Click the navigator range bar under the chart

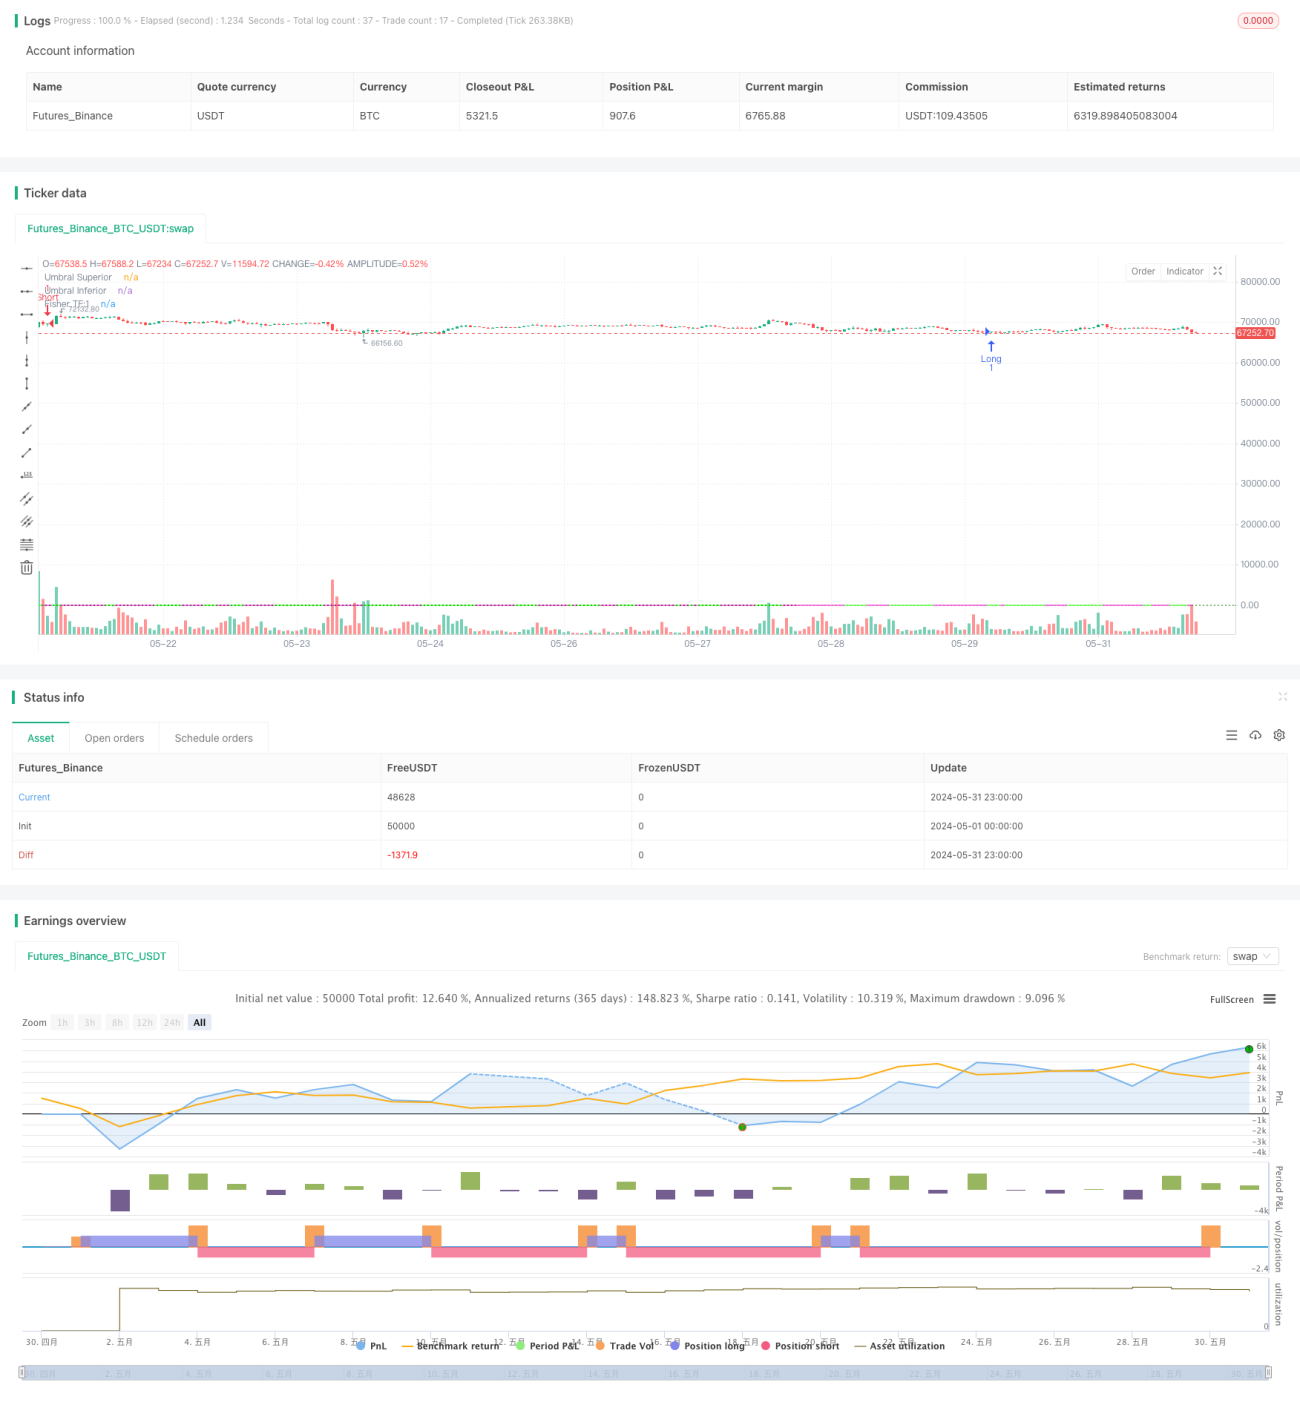coord(645,1373)
